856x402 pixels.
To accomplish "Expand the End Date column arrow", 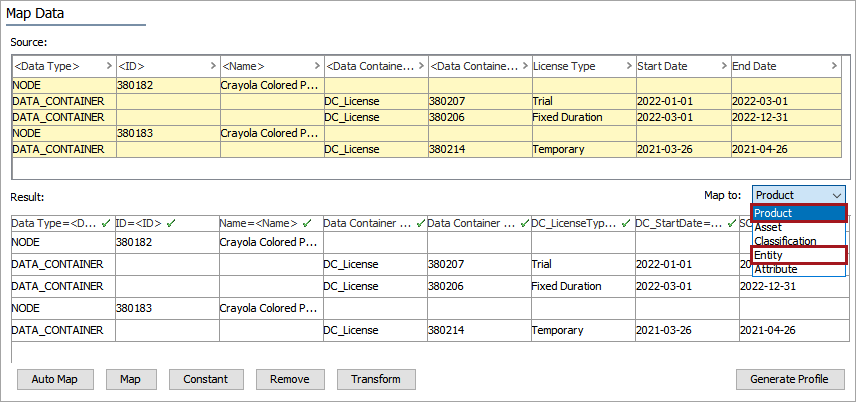I will [834, 66].
